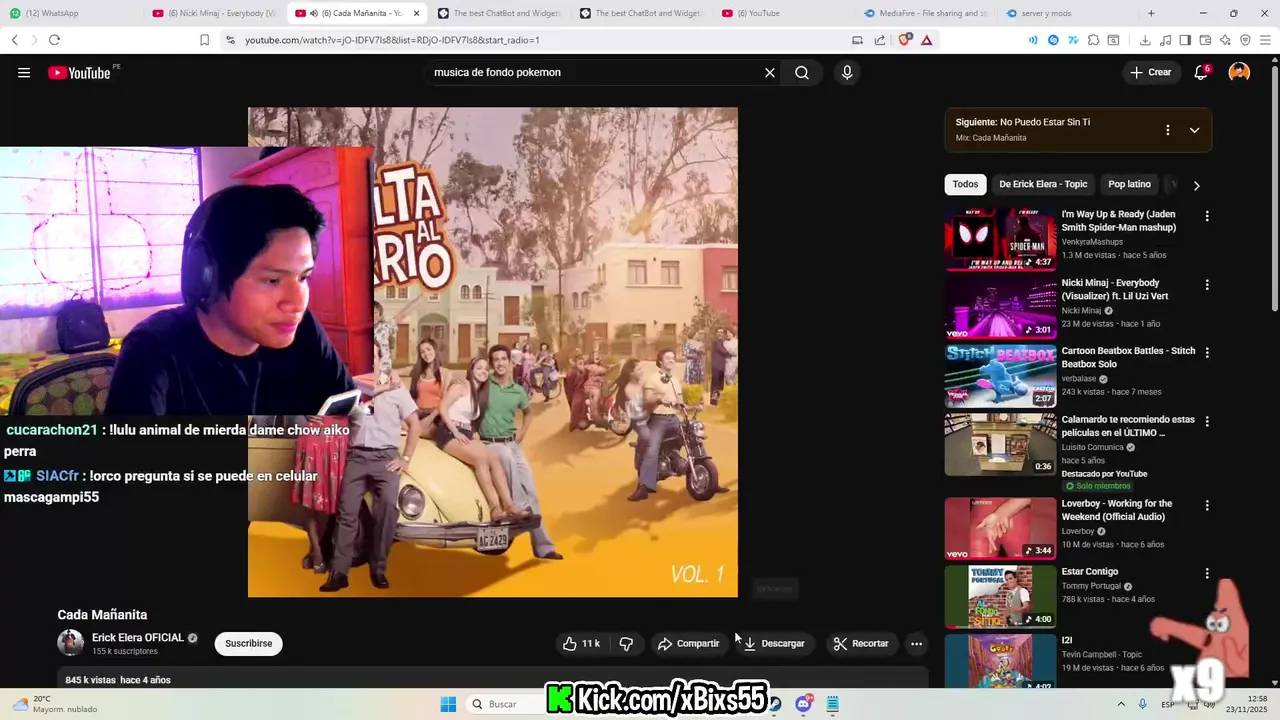Open a new browser tab

coord(1151,13)
